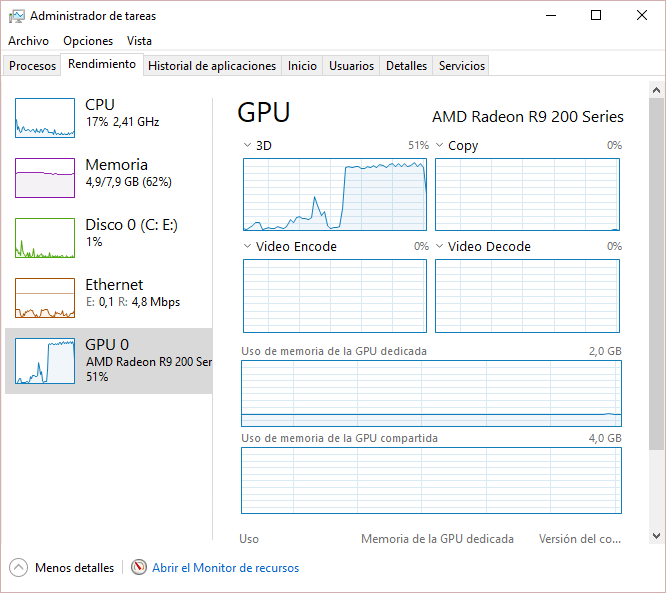Open the 3D engine dropdown chevron
This screenshot has width=666, height=593.
click(x=247, y=145)
